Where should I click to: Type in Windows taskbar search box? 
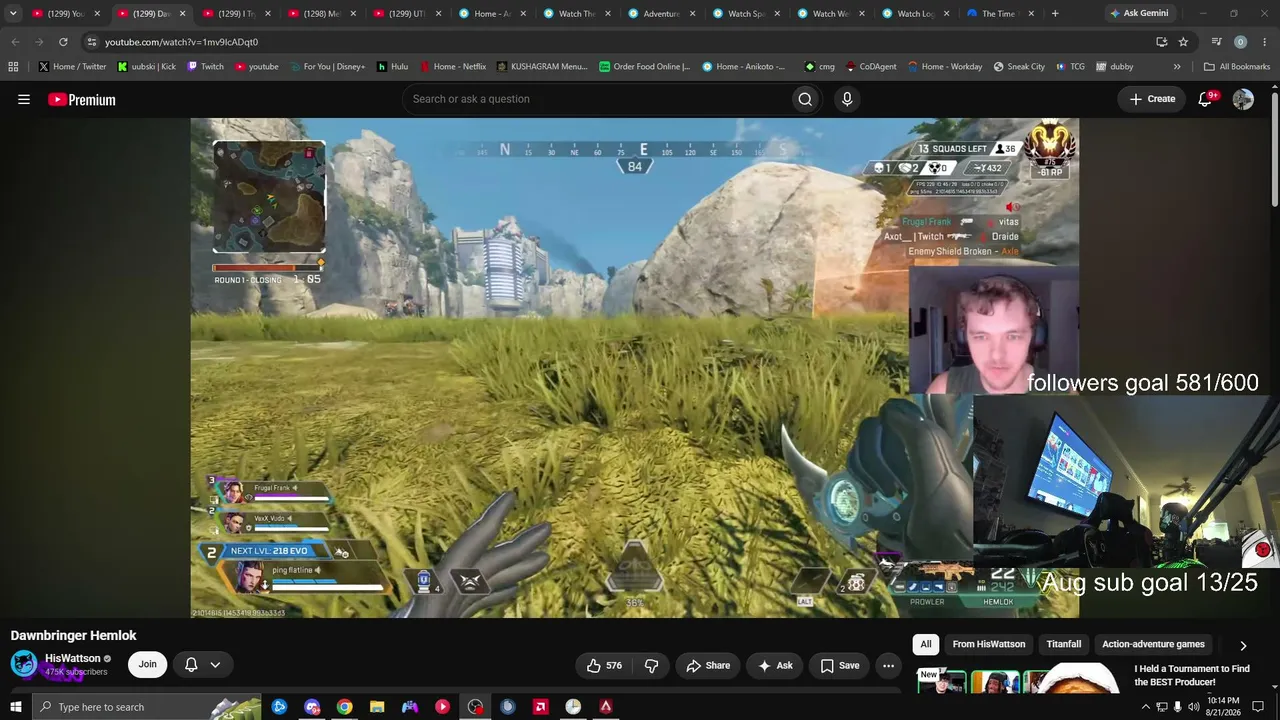147,707
